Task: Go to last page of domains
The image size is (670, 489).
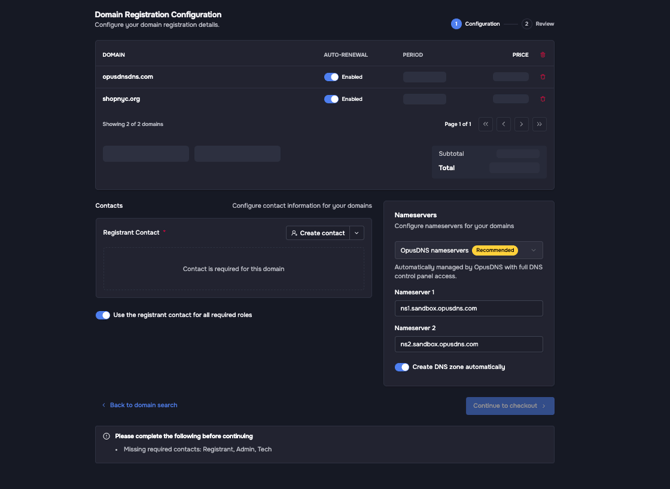Action: pos(539,124)
